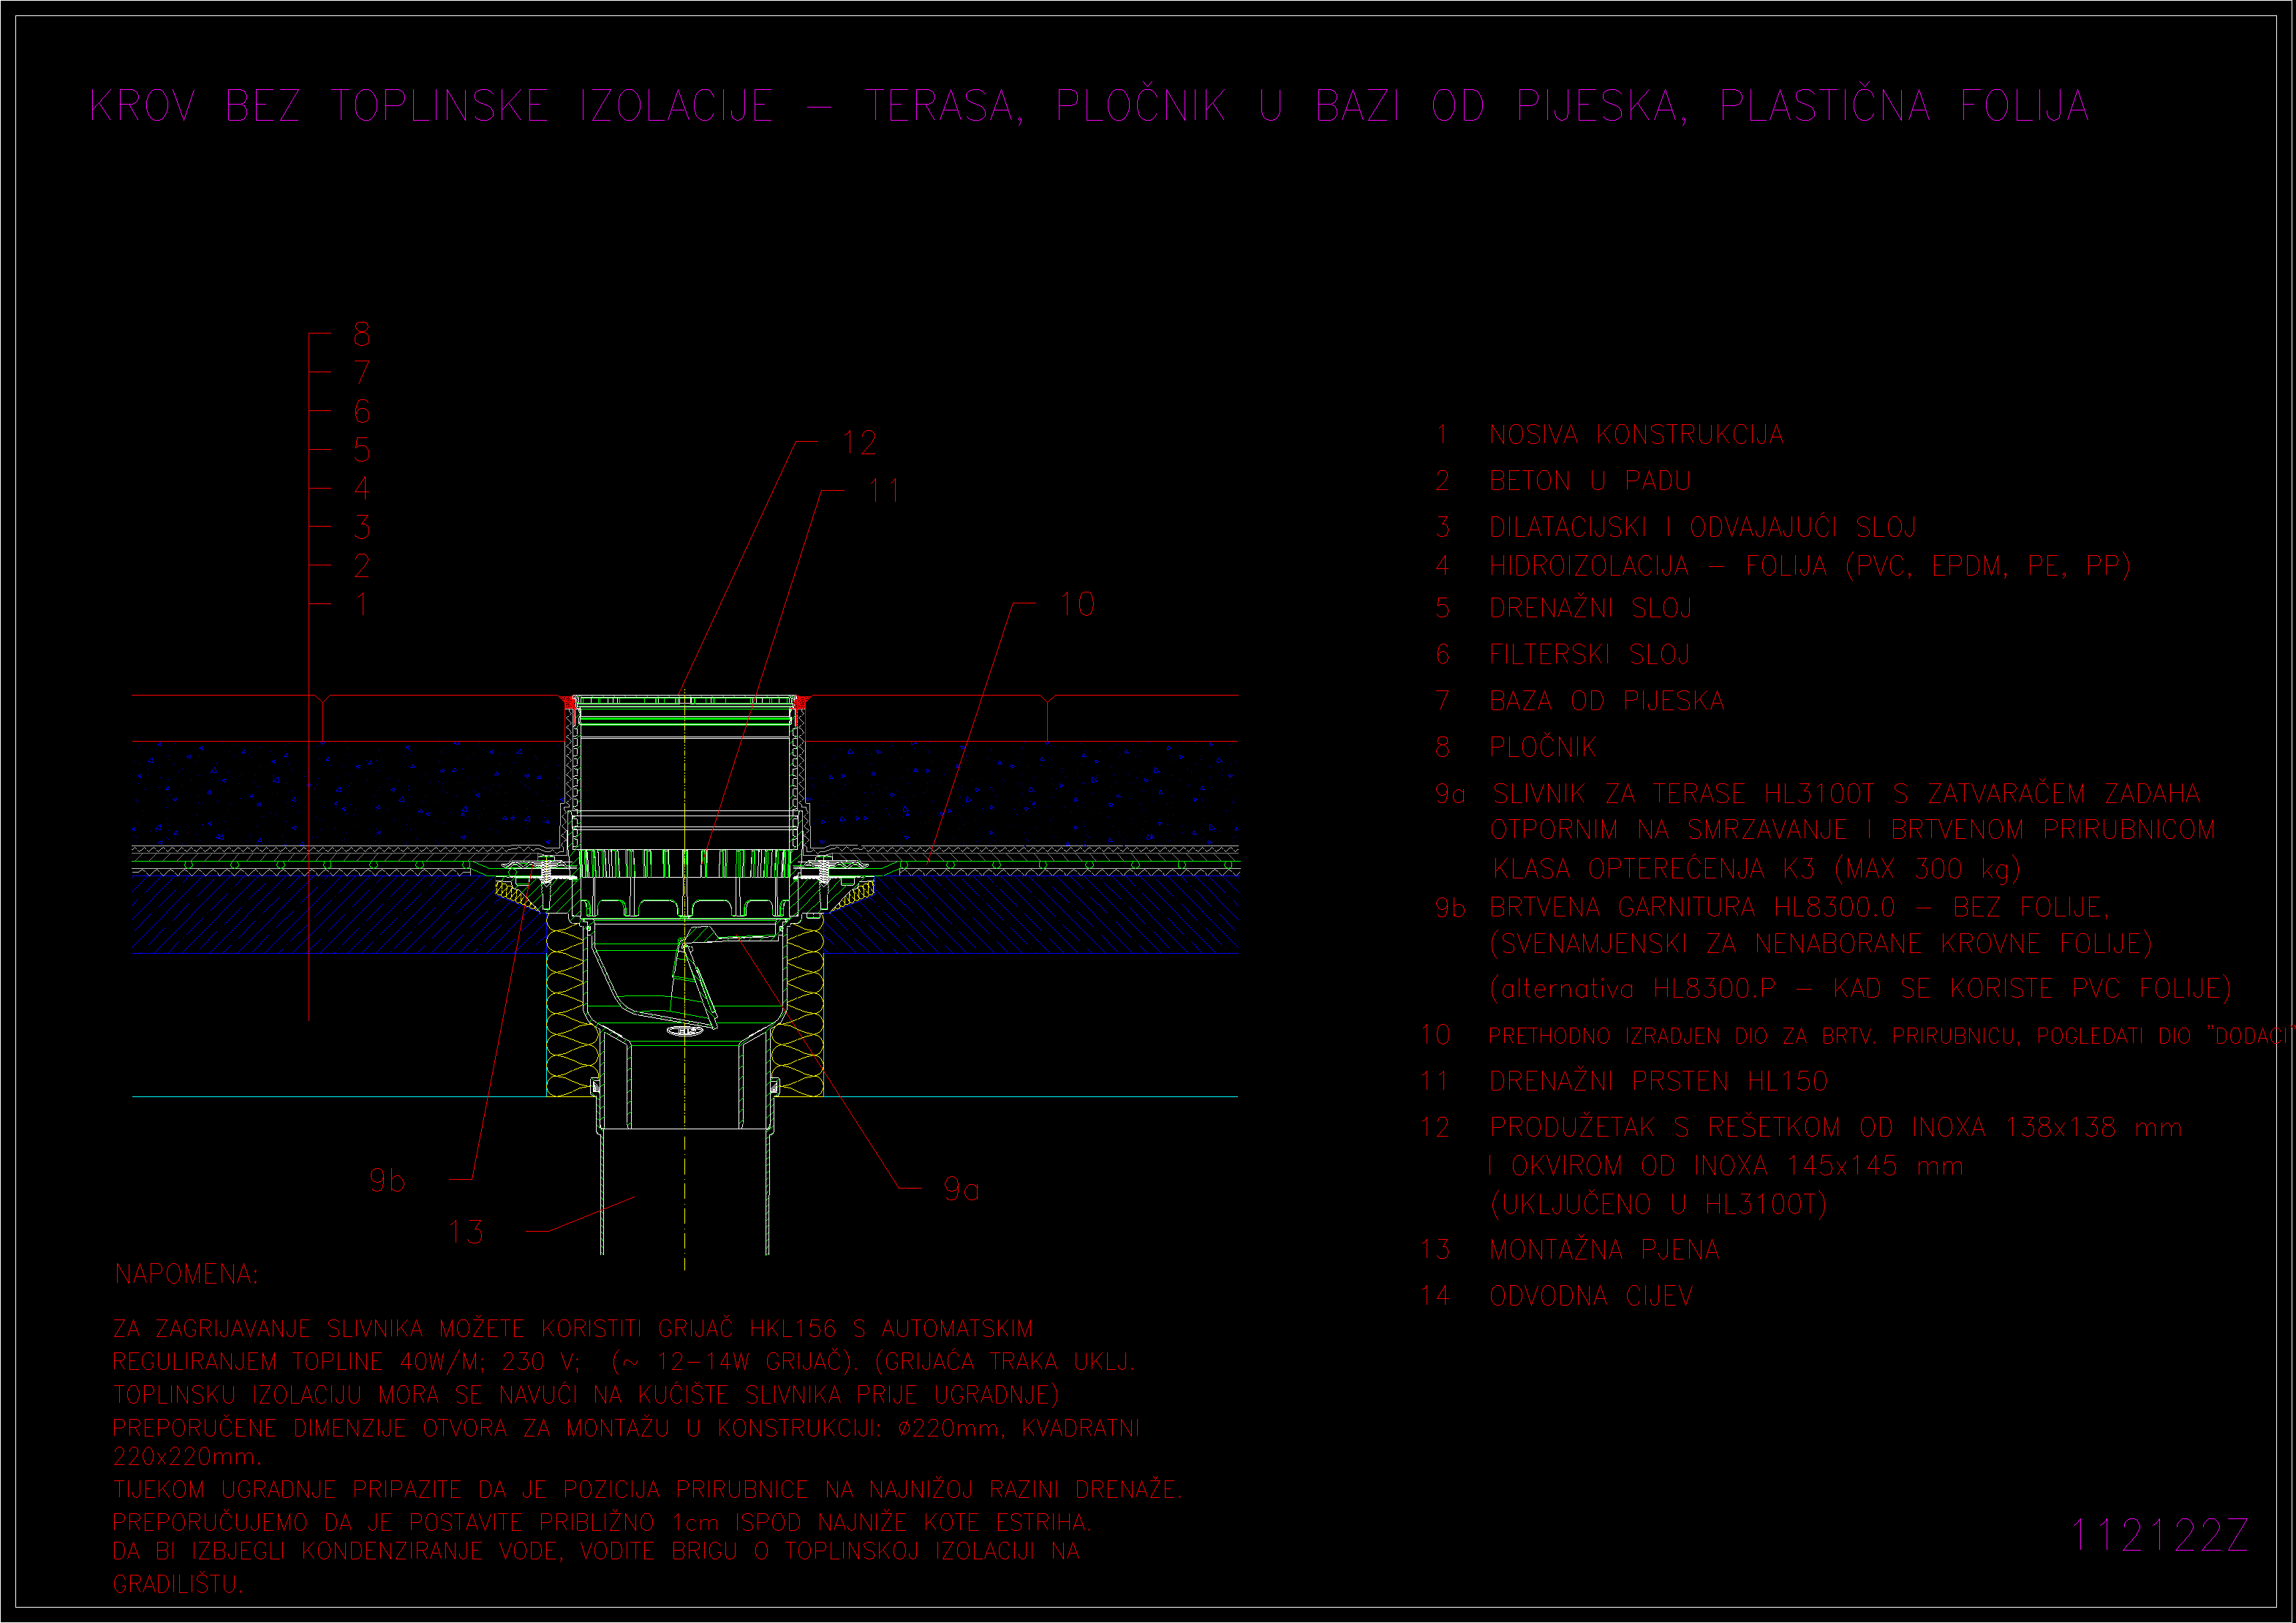Click callout label '11' above the drain
This screenshot has height=1623, width=2296.
884,491
